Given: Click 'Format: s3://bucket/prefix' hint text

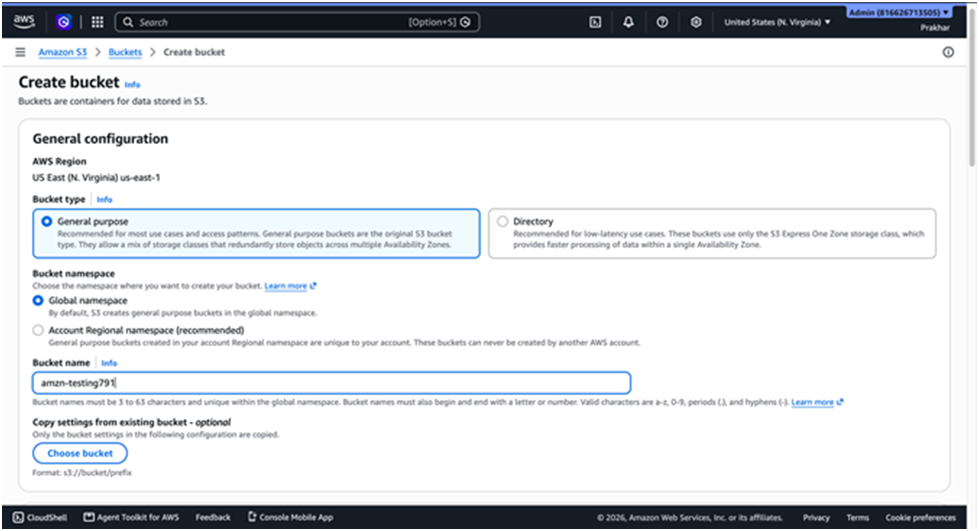Looking at the screenshot, I should 82,473.
